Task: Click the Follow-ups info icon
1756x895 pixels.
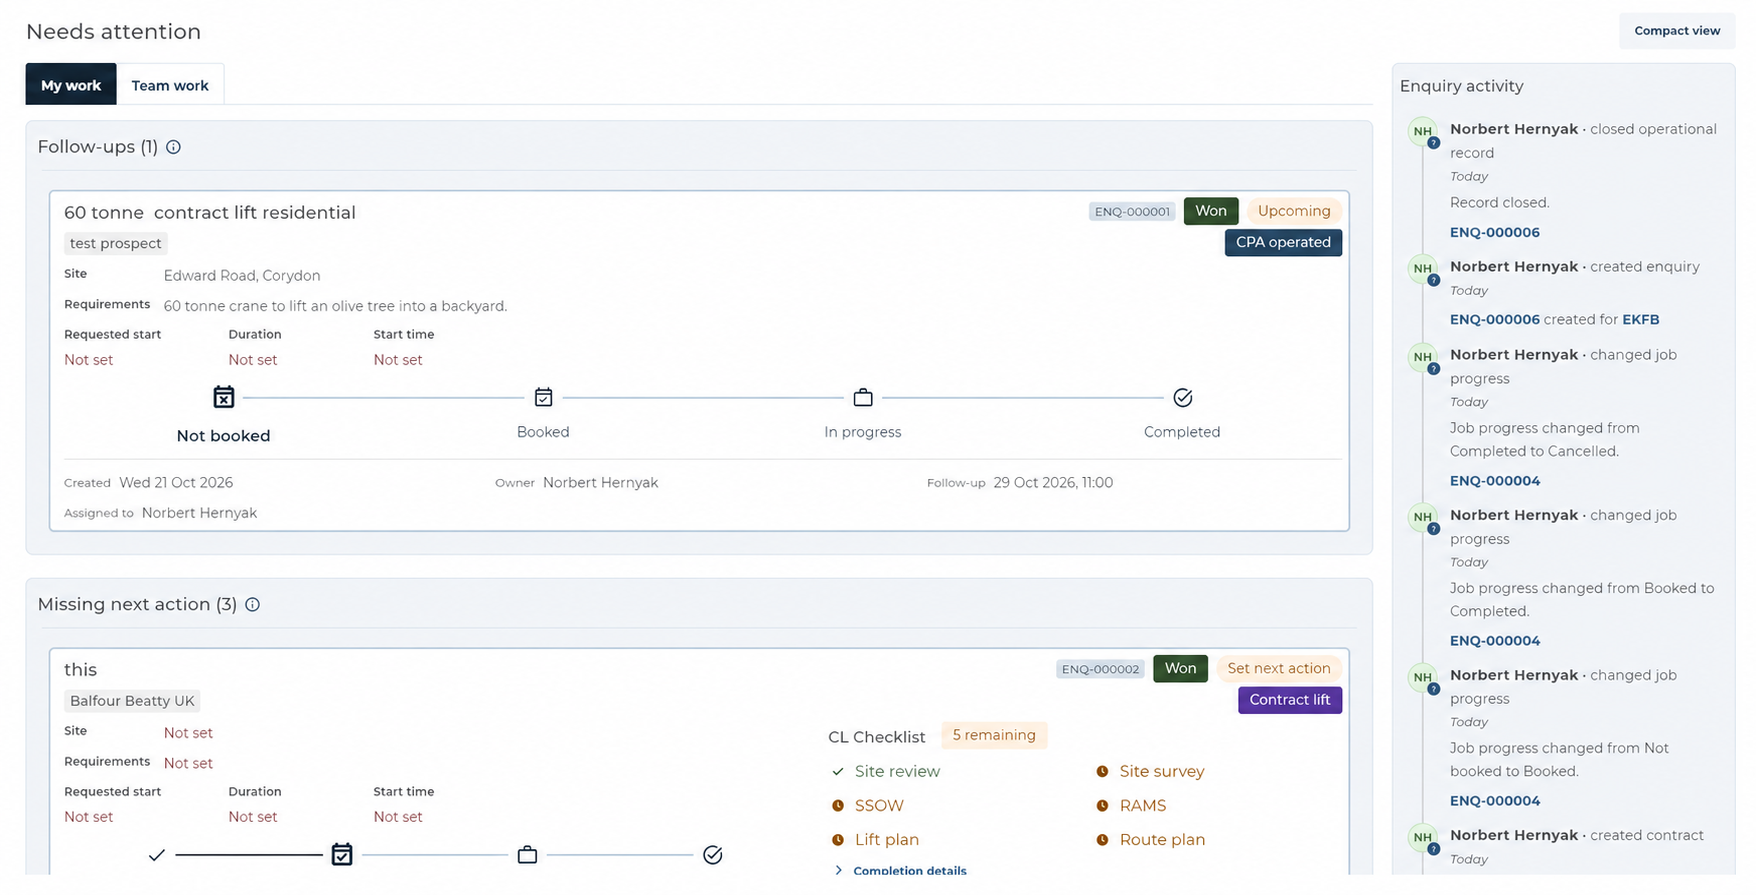Action: pyautogui.click(x=173, y=147)
